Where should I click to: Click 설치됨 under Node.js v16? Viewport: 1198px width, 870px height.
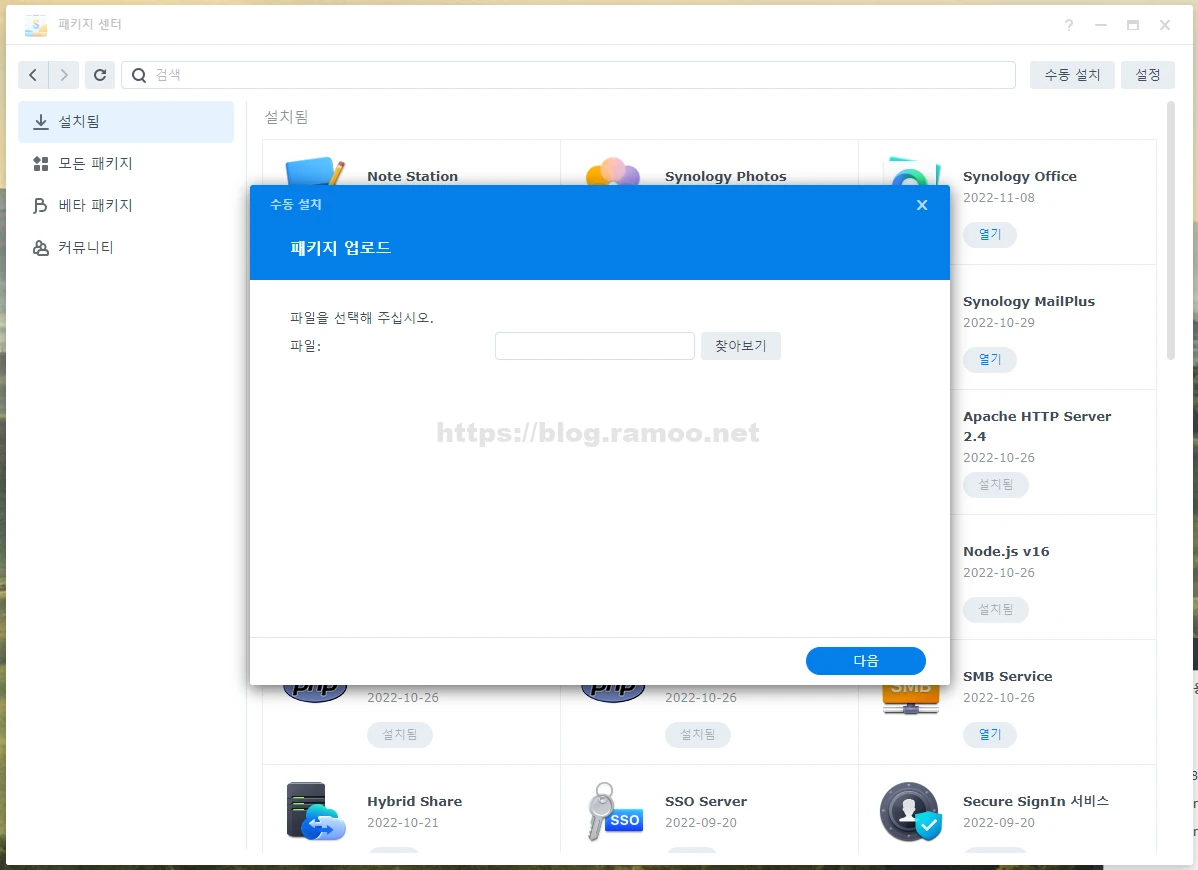pos(996,610)
